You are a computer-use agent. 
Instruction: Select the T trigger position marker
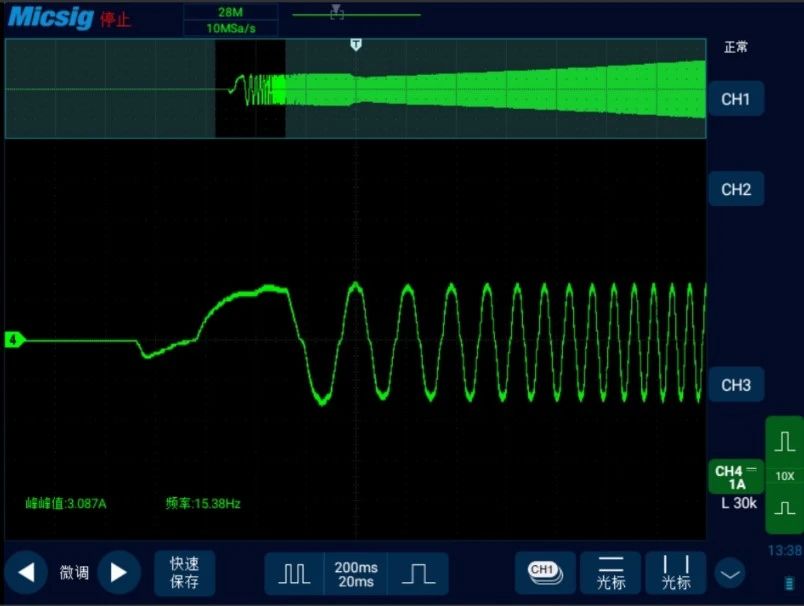coord(356,45)
